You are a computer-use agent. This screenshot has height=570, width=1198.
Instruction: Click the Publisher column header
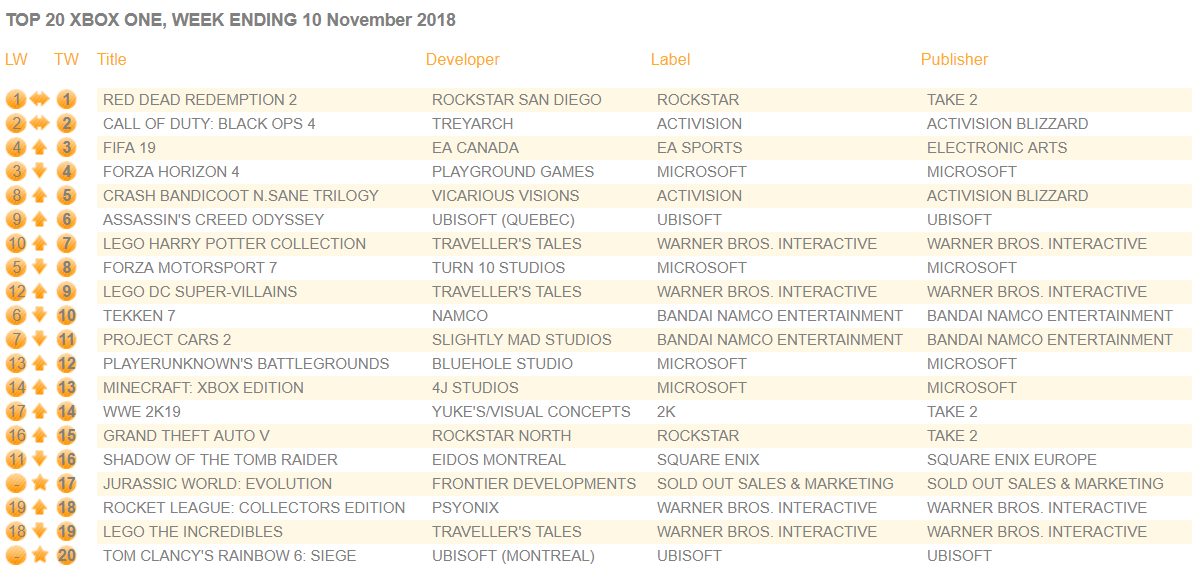pos(954,60)
